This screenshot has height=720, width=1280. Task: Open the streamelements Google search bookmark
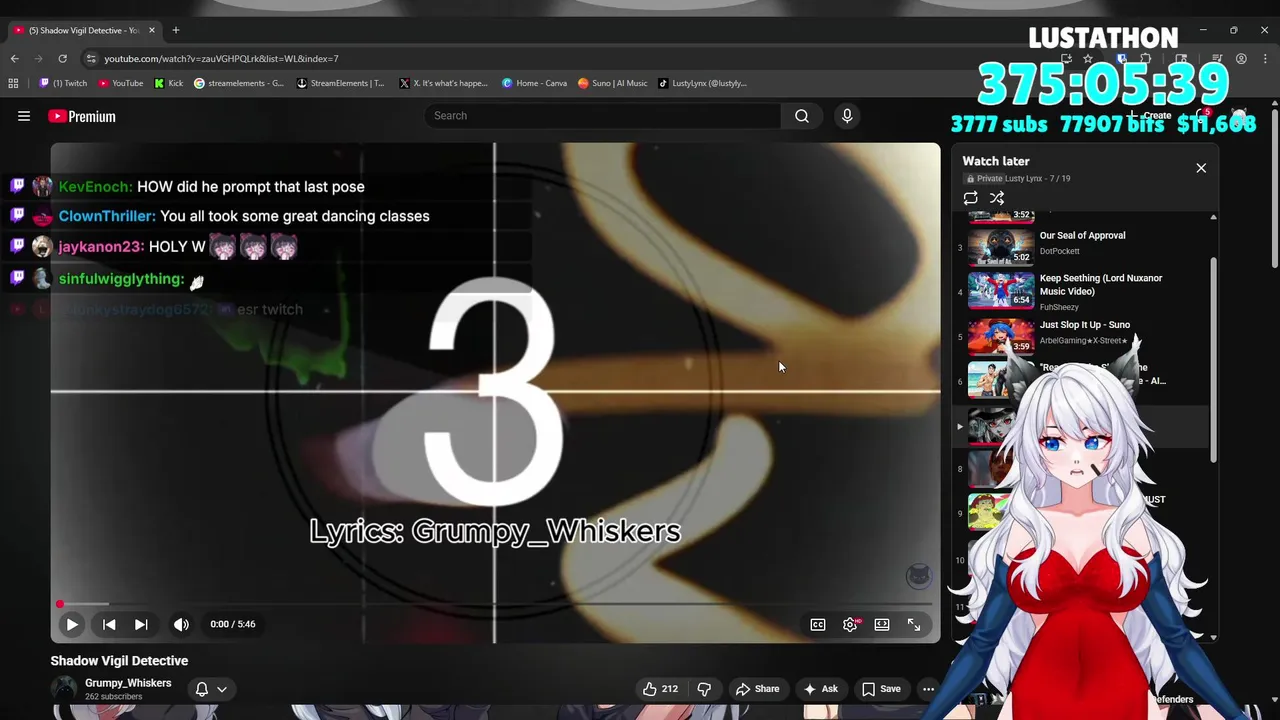click(239, 83)
